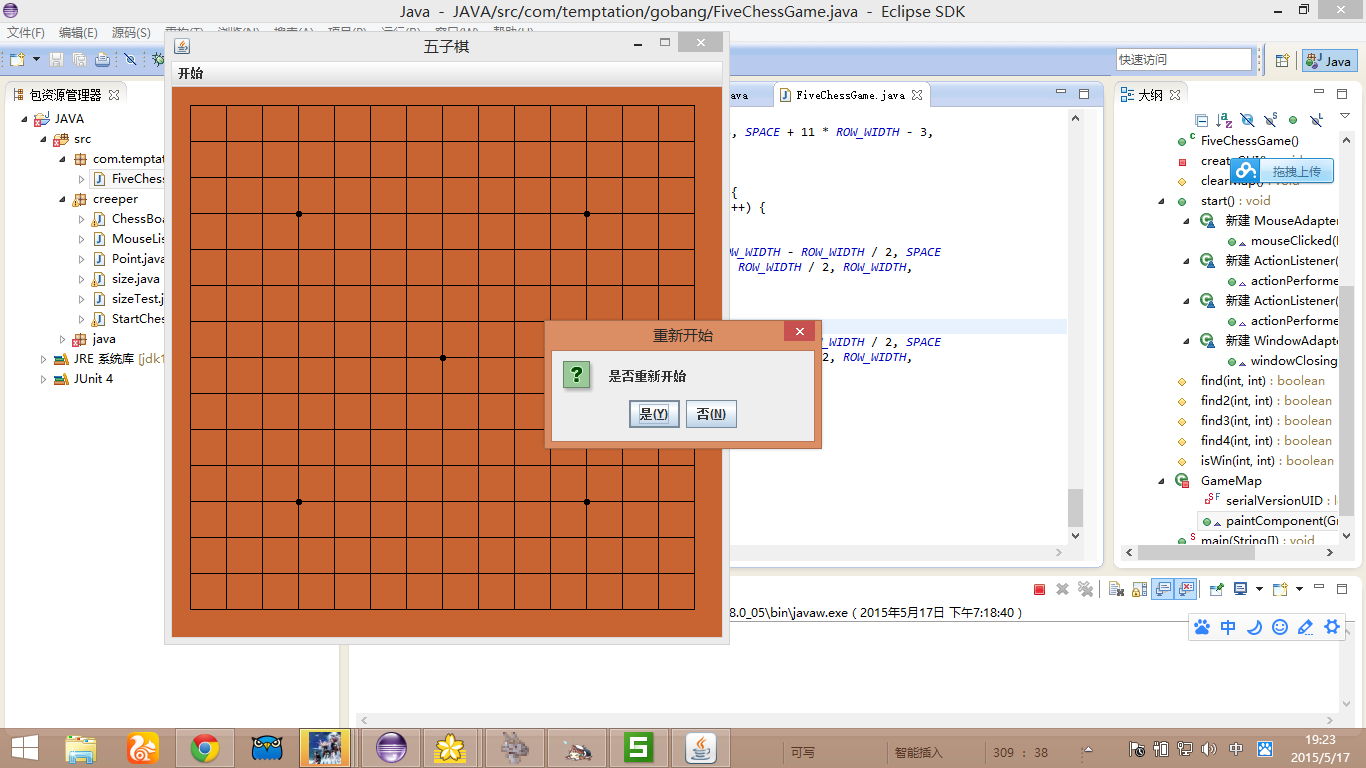Collapse the 新建 MouseAdapter outline node
This screenshot has height=768, width=1366.
[x=1186, y=220]
